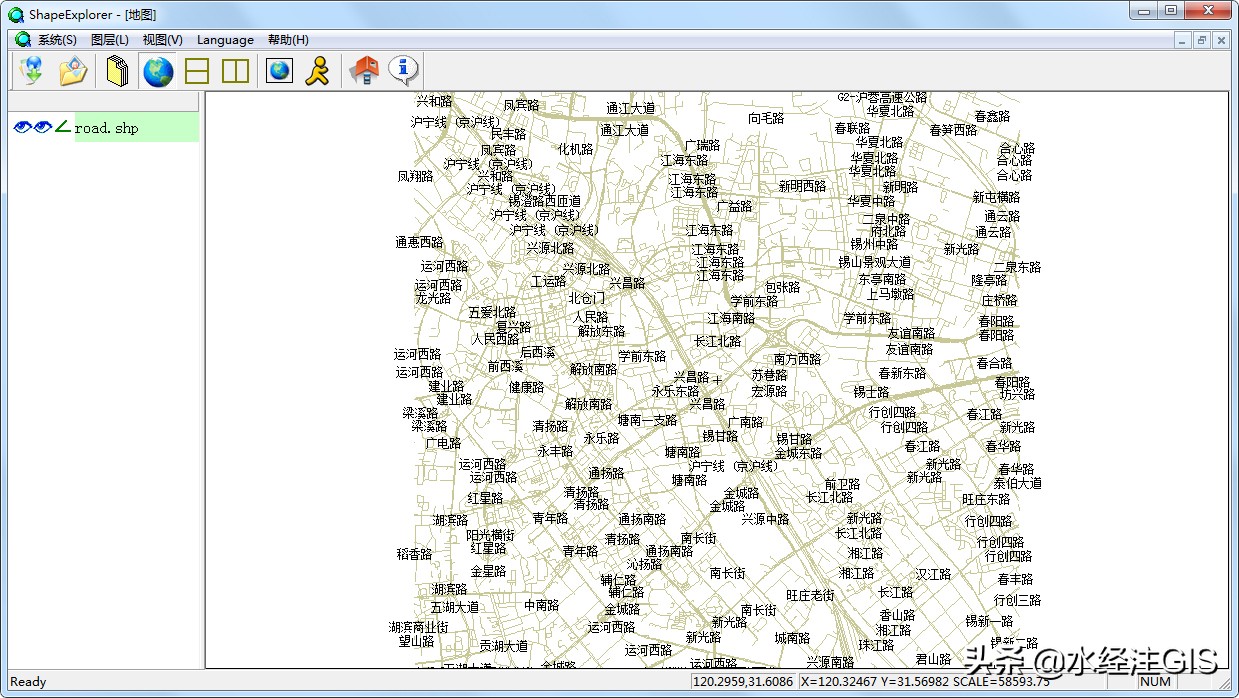The image size is (1239, 698).
Task: Open the 视图(V) menu
Action: [161, 39]
